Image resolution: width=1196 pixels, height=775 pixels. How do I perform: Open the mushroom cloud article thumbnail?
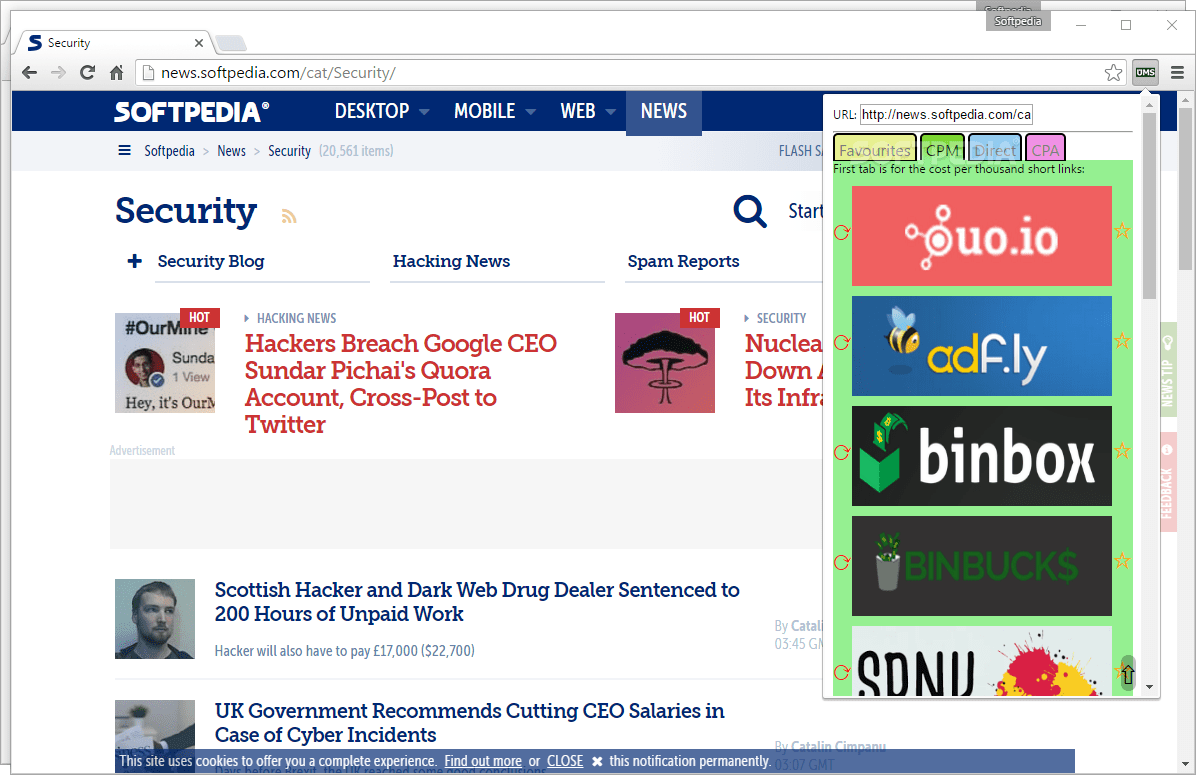tap(665, 362)
